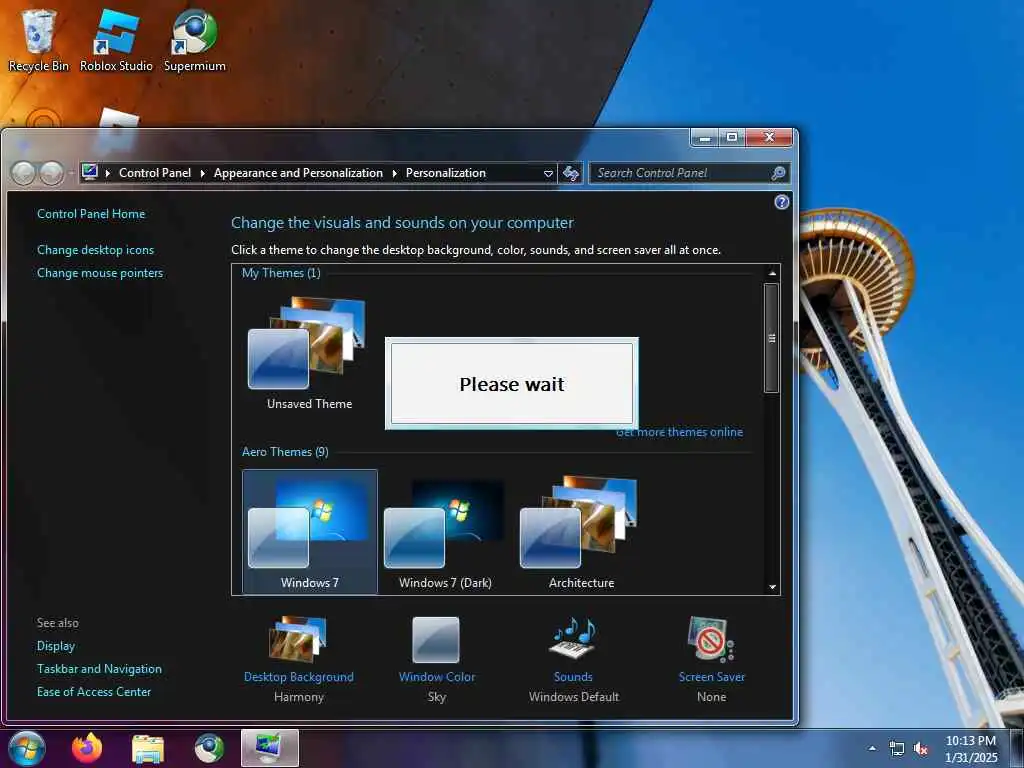Screen dimensions: 1024x768
Task: Open Ease of Access Center link
Action: tap(93, 692)
